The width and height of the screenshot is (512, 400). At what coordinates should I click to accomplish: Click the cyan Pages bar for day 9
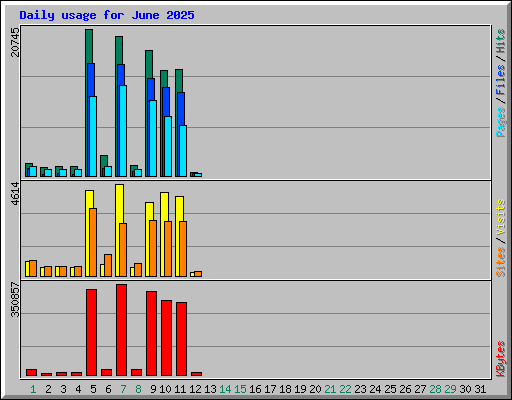point(153,138)
